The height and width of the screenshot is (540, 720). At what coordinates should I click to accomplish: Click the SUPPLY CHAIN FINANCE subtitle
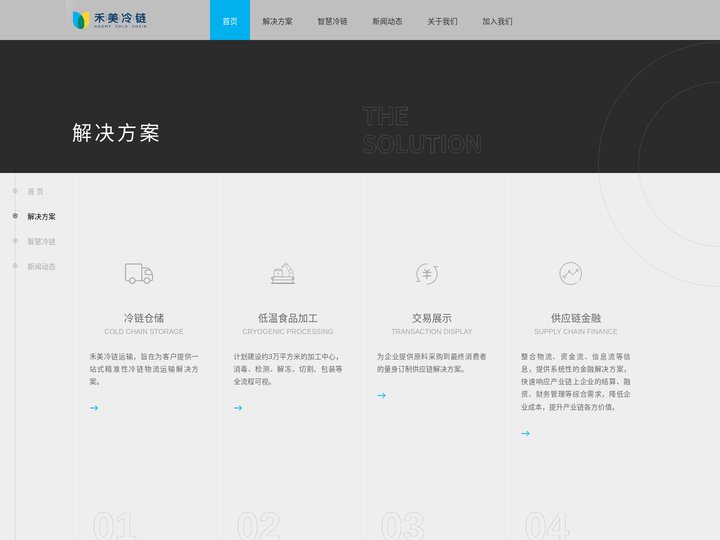point(576,332)
